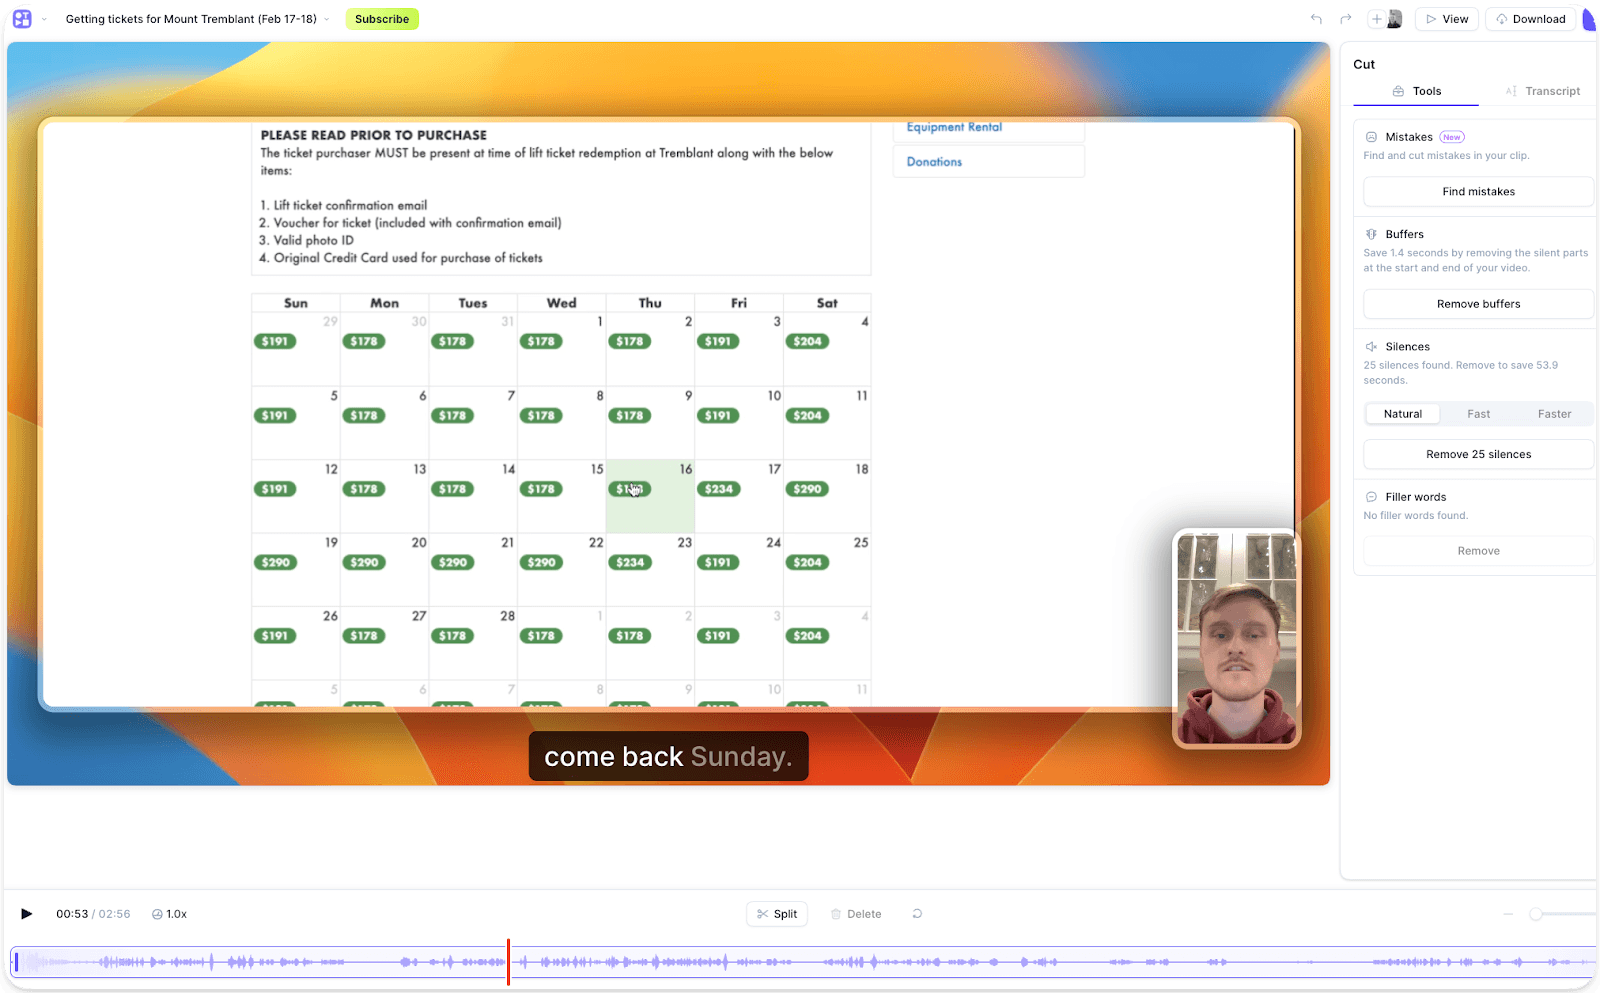1600x993 pixels.
Task: Select the Faster silence removal option
Action: [x=1554, y=413]
